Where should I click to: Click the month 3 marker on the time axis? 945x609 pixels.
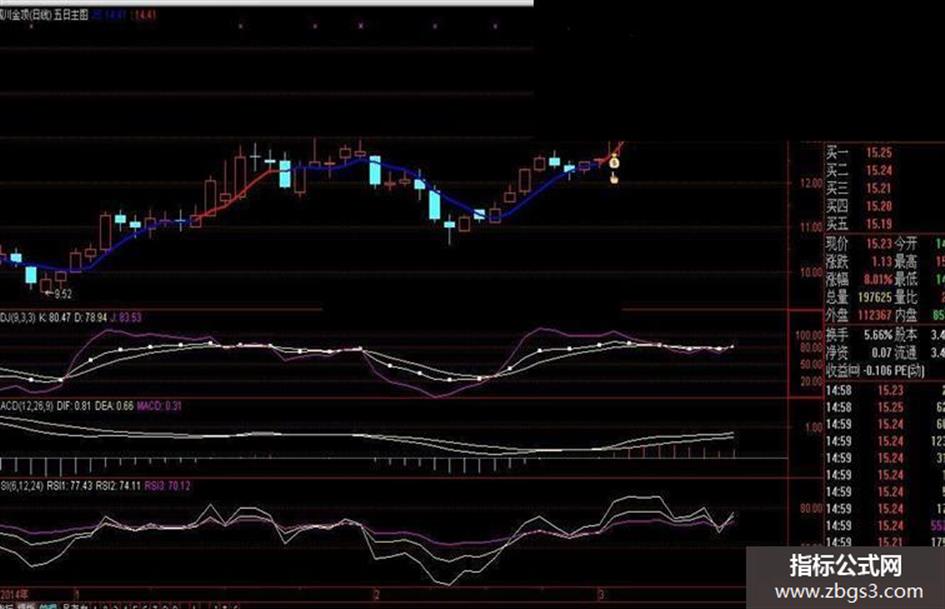click(x=600, y=595)
